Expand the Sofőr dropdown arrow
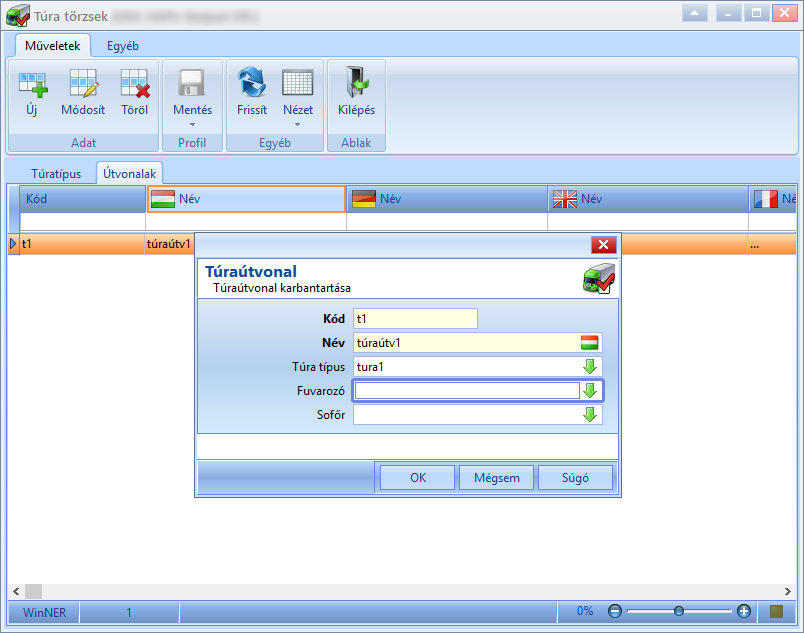The height and width of the screenshot is (633, 804). click(590, 415)
